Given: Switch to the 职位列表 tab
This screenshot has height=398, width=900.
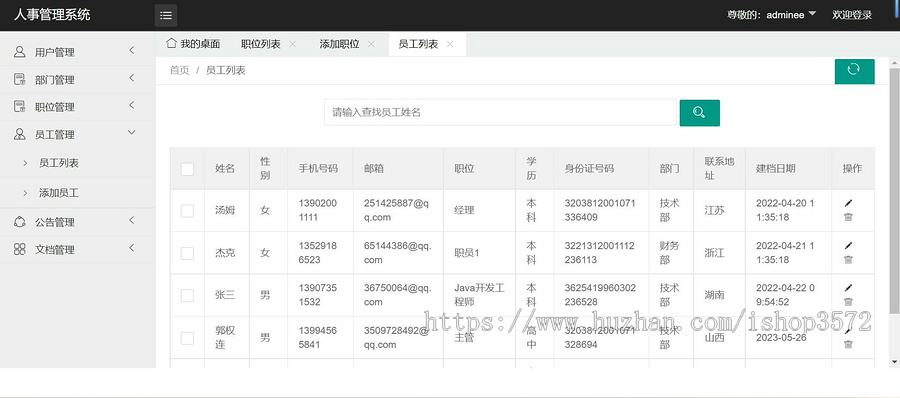Looking at the screenshot, I should (261, 44).
